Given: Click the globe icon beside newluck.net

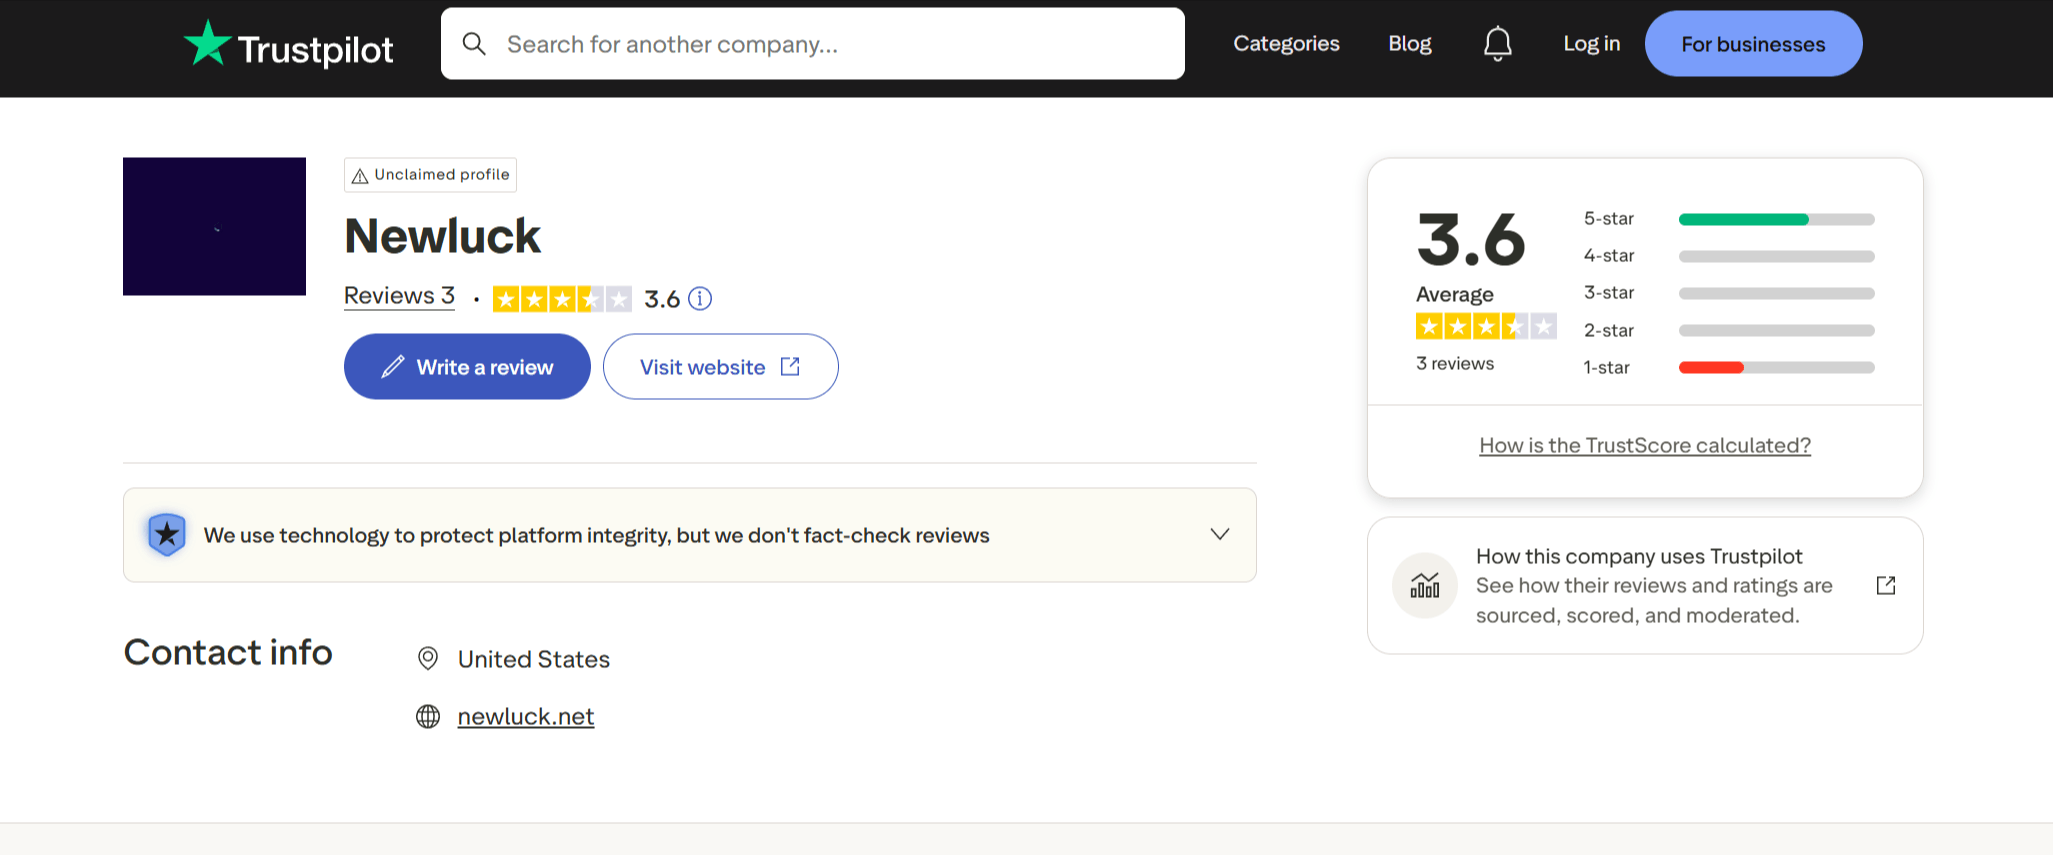Looking at the screenshot, I should [x=428, y=717].
